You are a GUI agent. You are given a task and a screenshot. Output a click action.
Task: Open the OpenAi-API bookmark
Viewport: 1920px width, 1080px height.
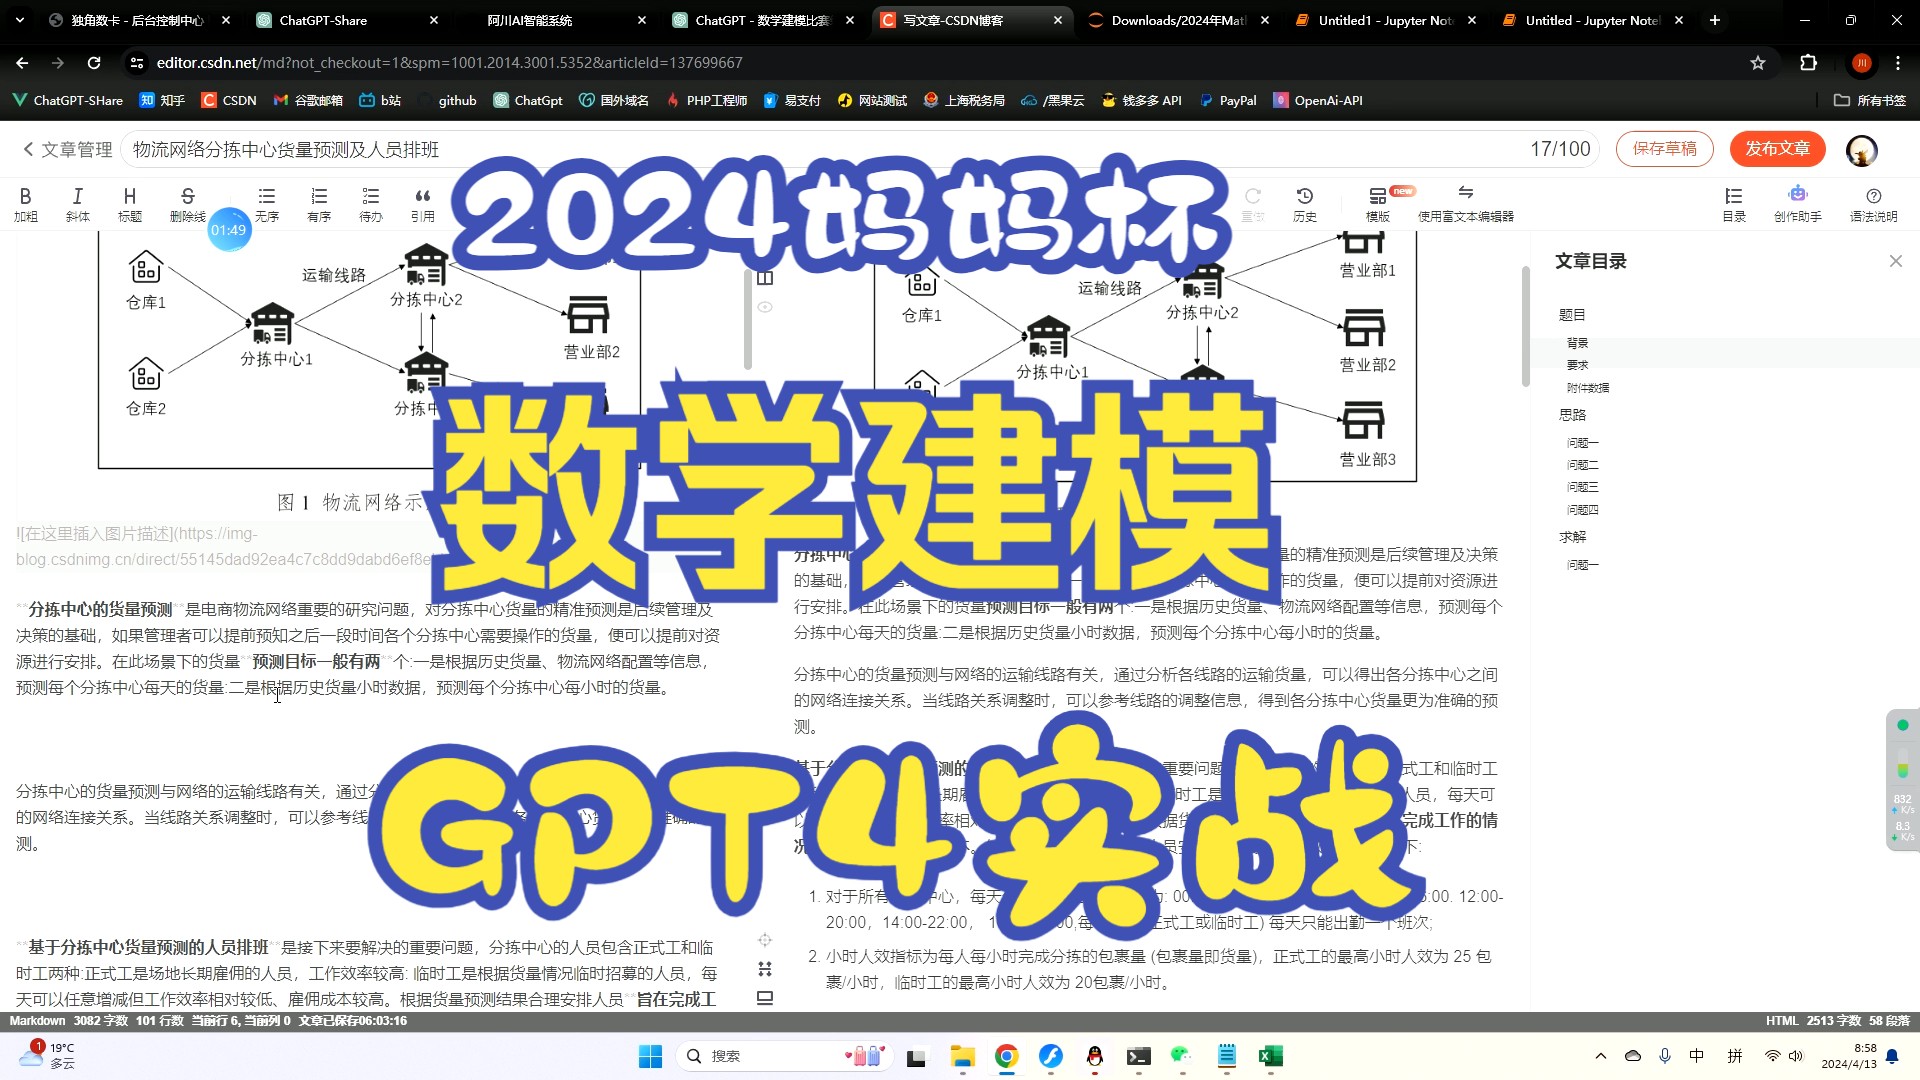[x=1318, y=100]
